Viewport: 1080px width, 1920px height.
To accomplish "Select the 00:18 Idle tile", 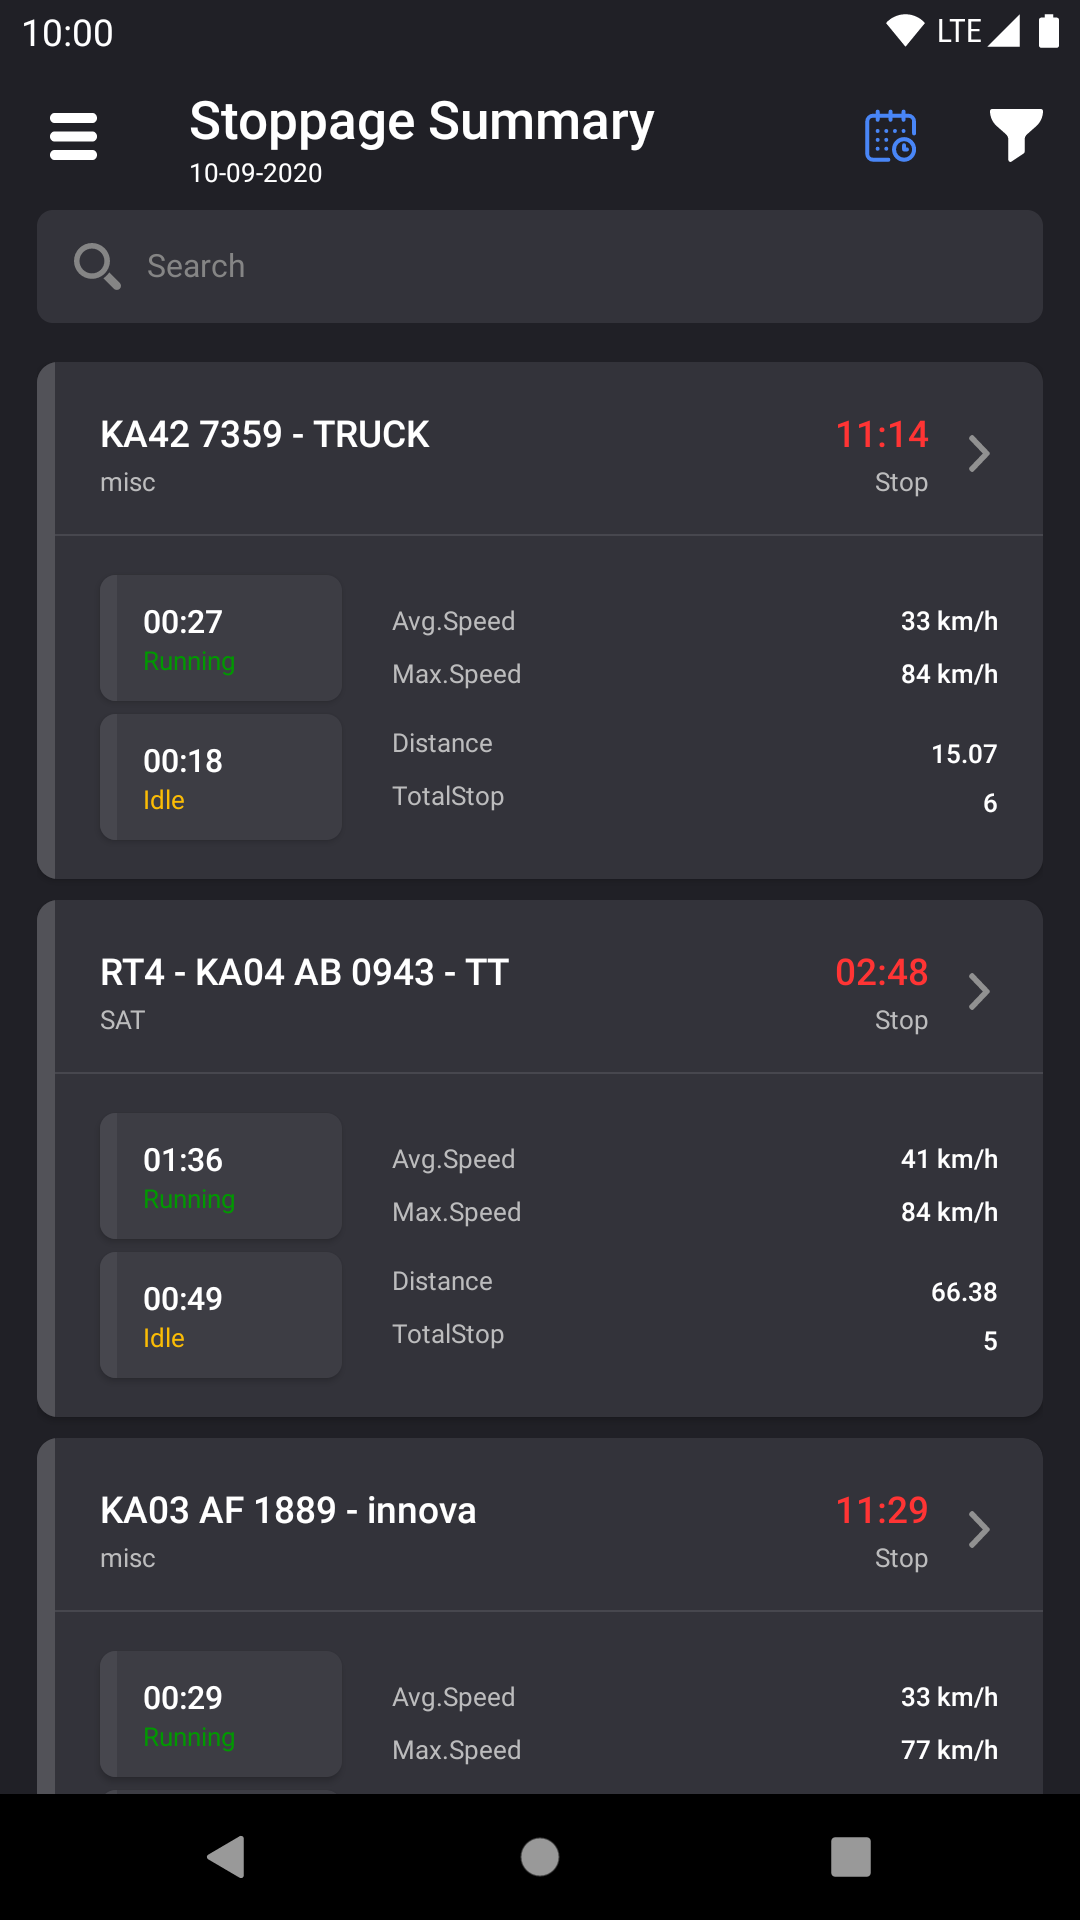I will [x=221, y=777].
